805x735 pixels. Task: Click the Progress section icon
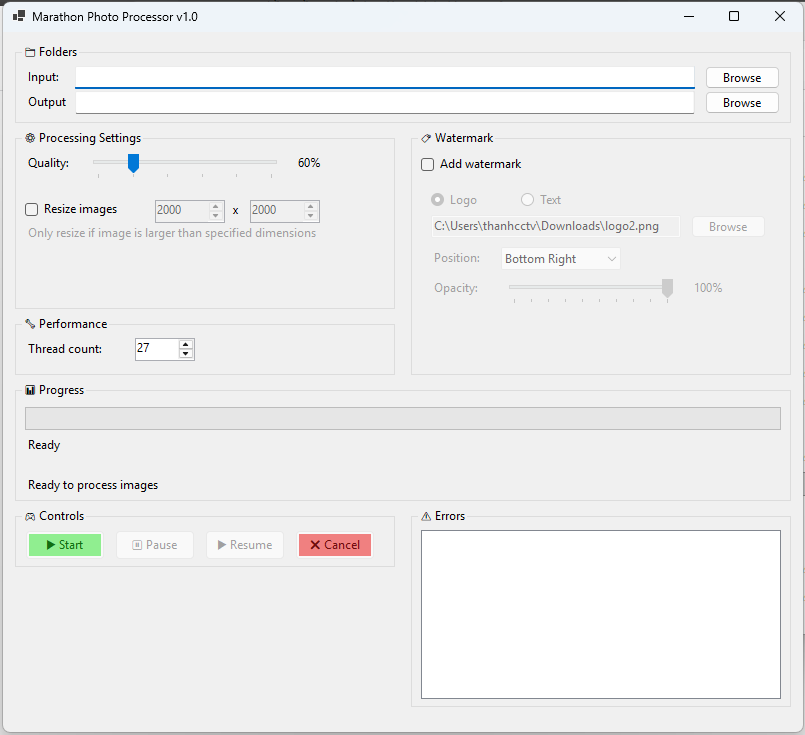[x=30, y=390]
